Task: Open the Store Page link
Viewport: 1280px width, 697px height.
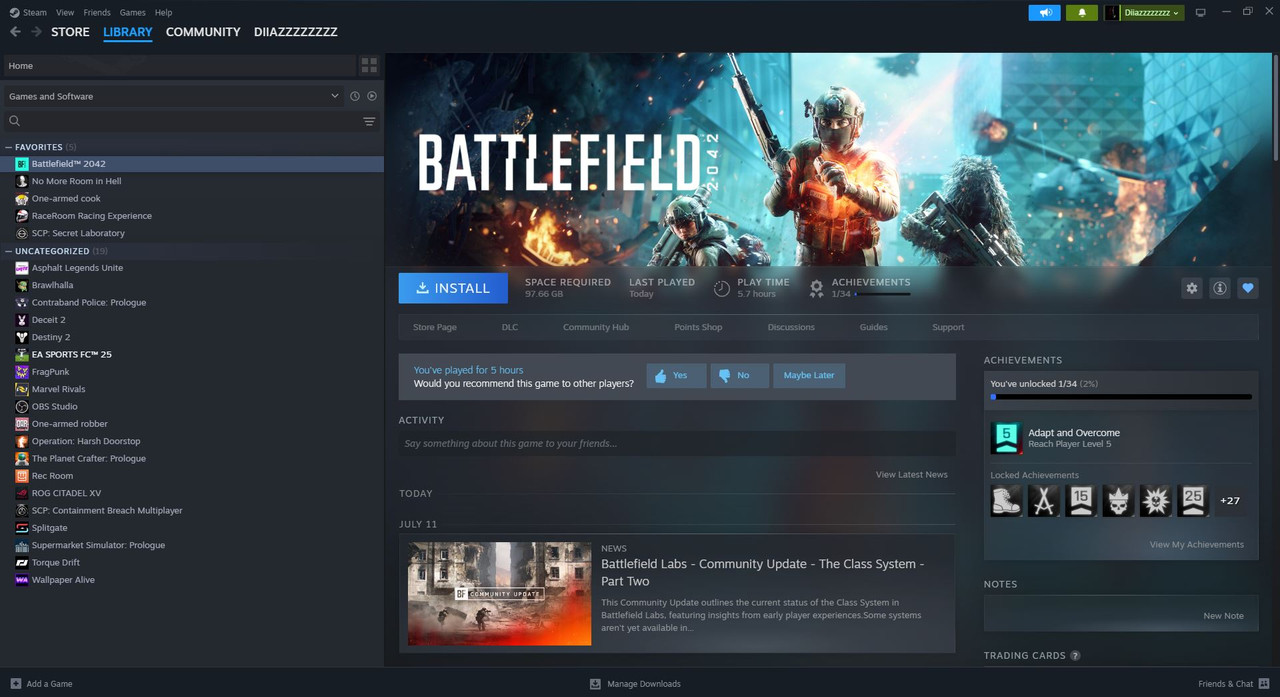Action: pos(435,327)
